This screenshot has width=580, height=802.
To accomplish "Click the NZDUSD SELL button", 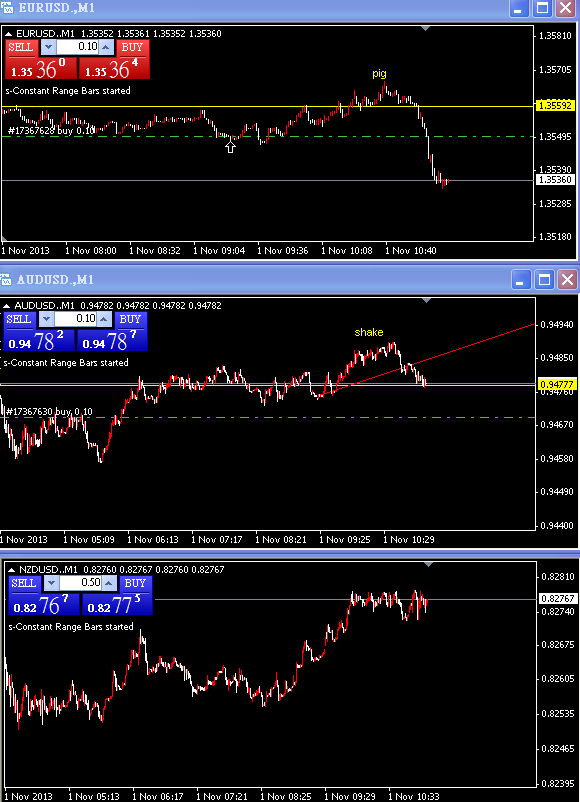I will (24, 583).
